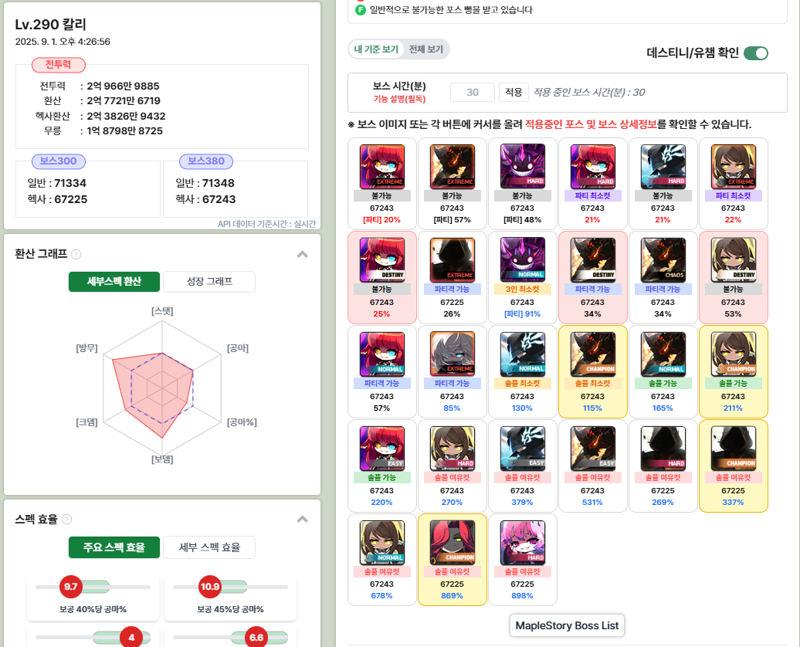800x647 pixels.
Task: Click the 보공 40%당 공마% slider at 9.7
Action: (x=93, y=587)
